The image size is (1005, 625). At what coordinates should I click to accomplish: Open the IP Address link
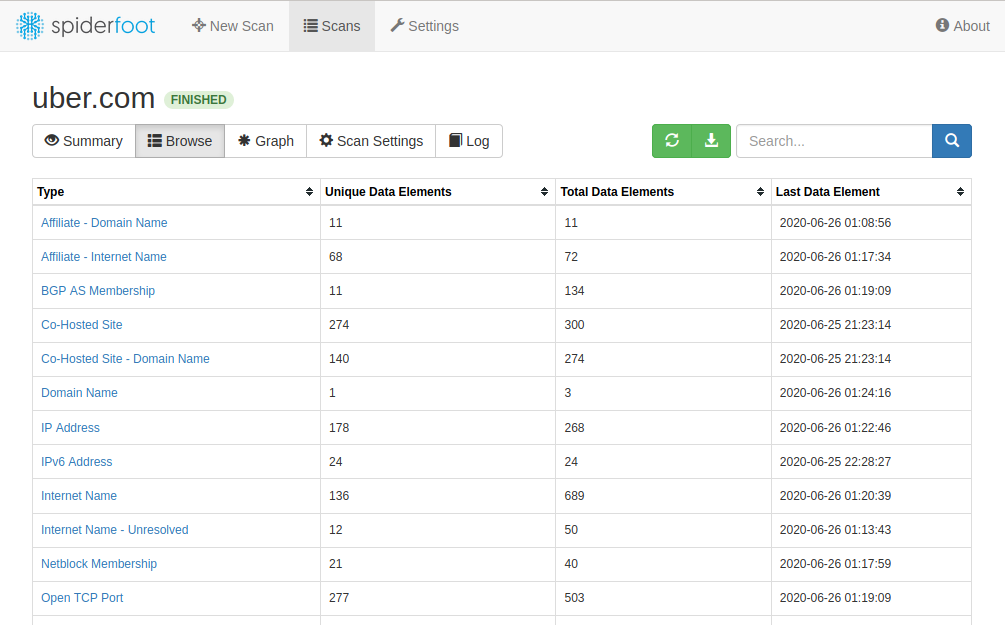(71, 428)
